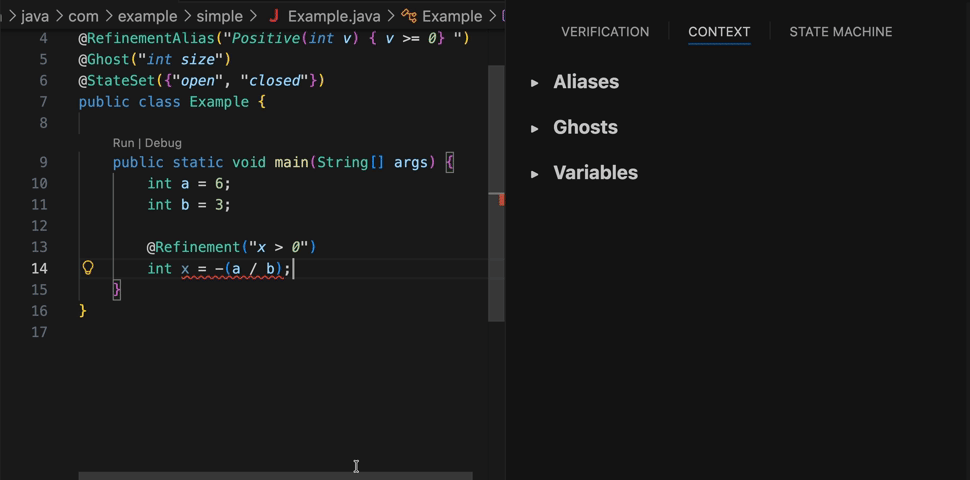Click the horizontal scrollbar at editor bottom
Viewport: 970px width, 480px height.
[x=275, y=476]
